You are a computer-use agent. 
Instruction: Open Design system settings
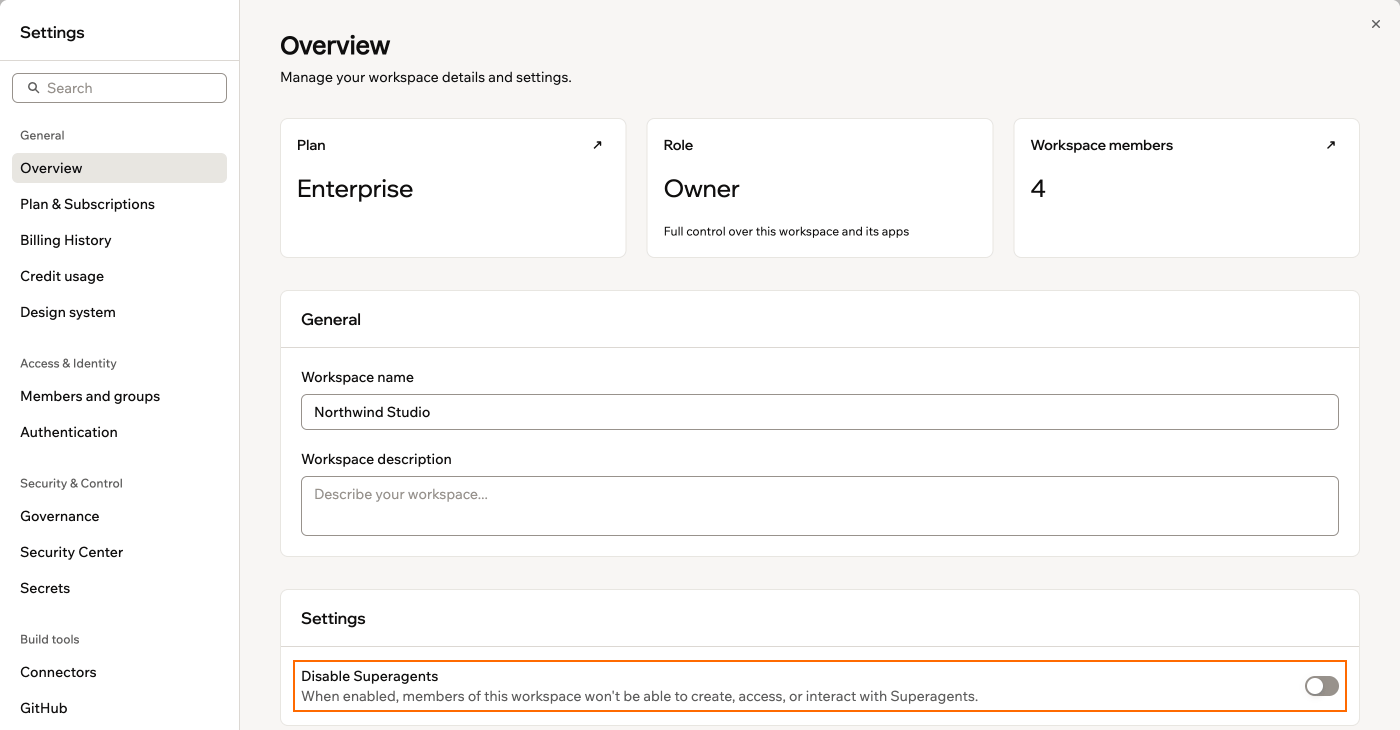click(119, 312)
